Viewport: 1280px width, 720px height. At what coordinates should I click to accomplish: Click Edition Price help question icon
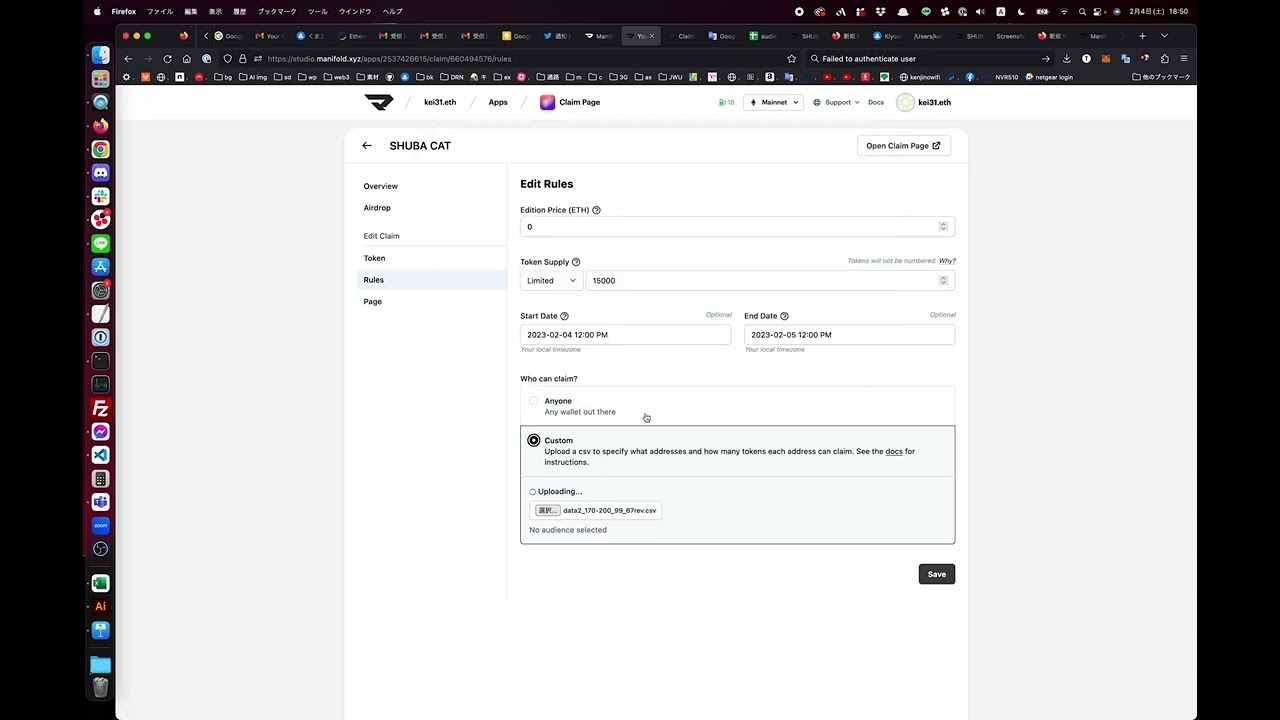point(596,210)
